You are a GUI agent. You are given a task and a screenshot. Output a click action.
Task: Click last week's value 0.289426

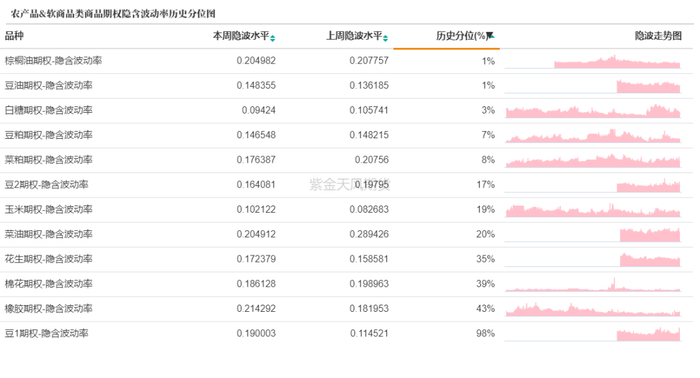pyautogui.click(x=369, y=234)
